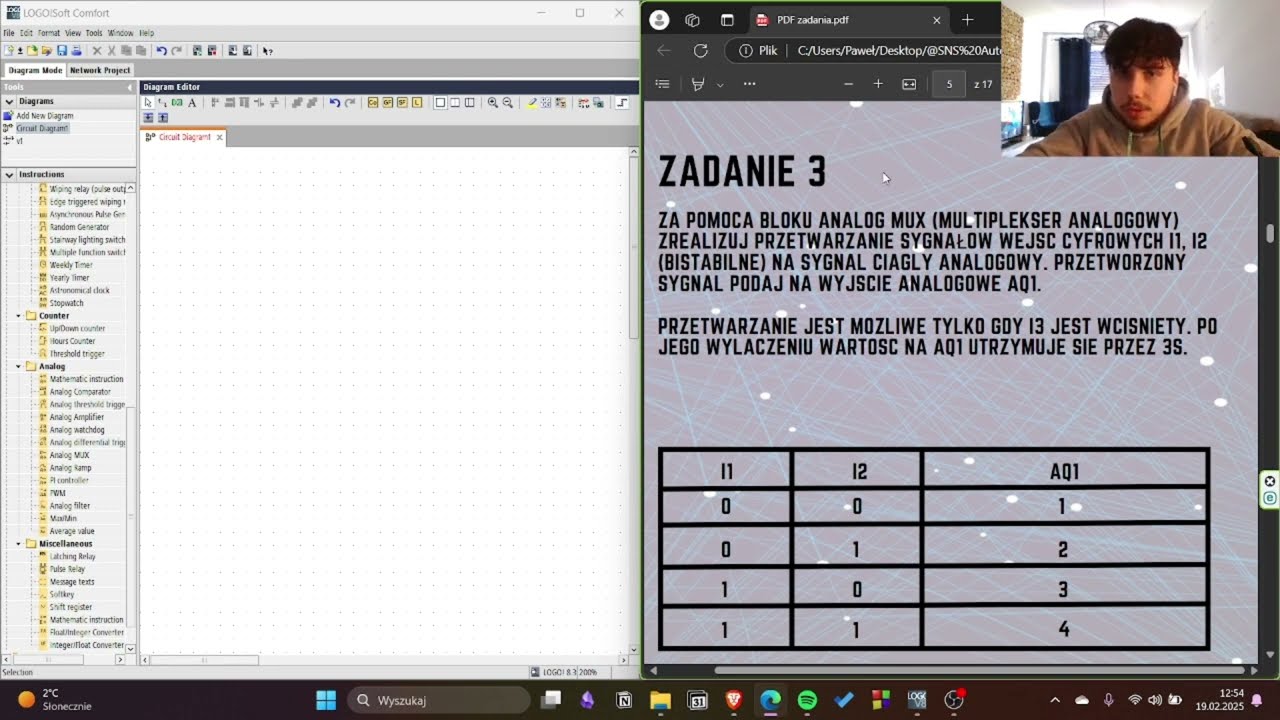Collapse the Instructions section header

click(x=9, y=174)
